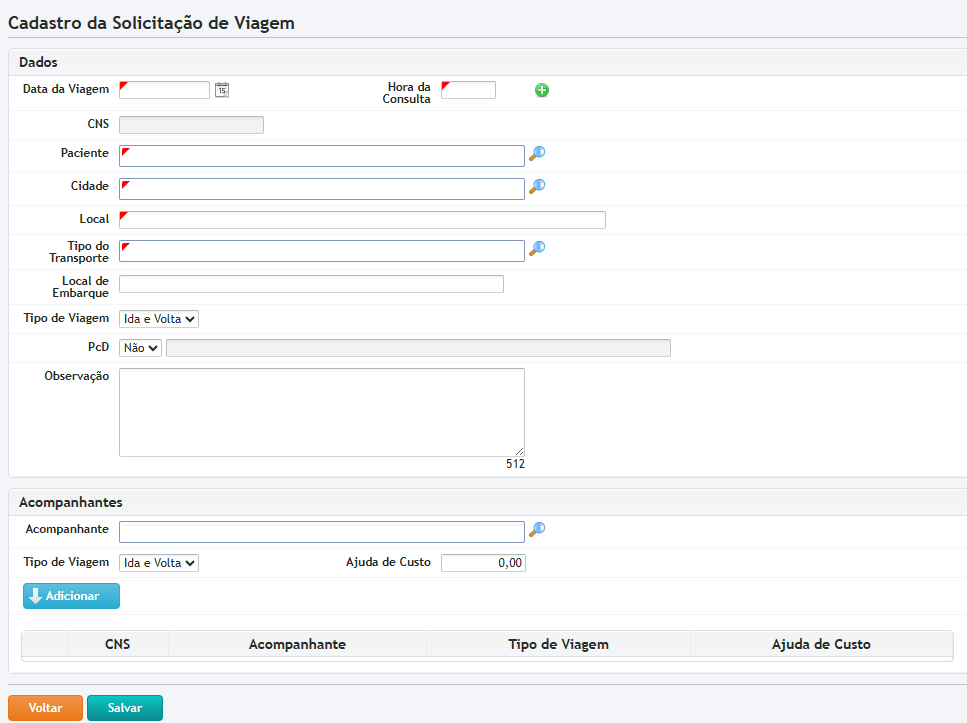Open the Tipo do Transporte search icon

[x=537, y=248]
